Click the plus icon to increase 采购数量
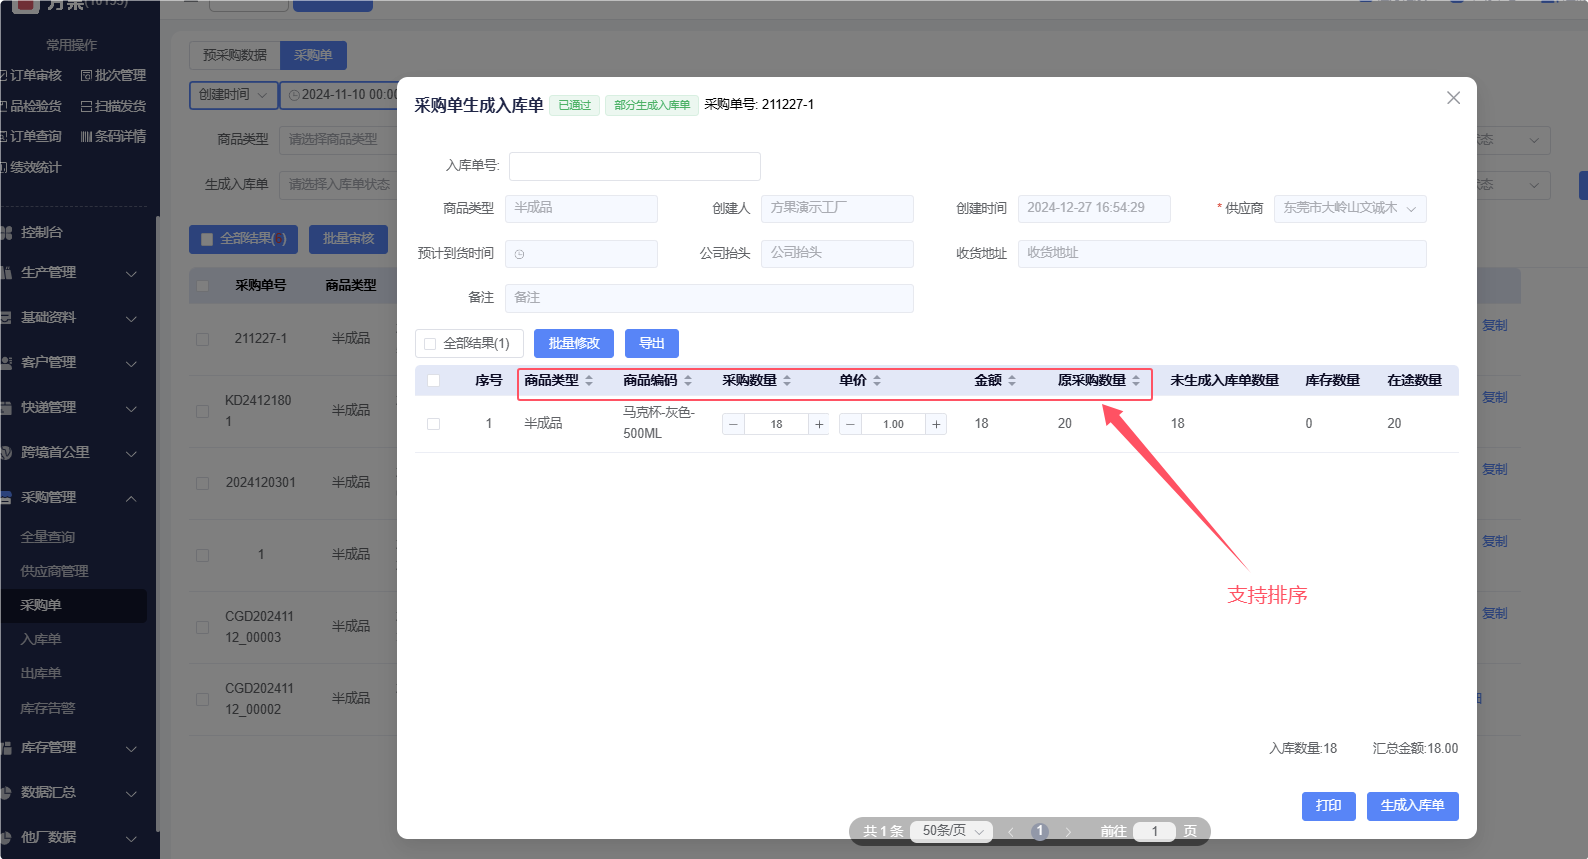The width and height of the screenshot is (1588, 859). (819, 424)
